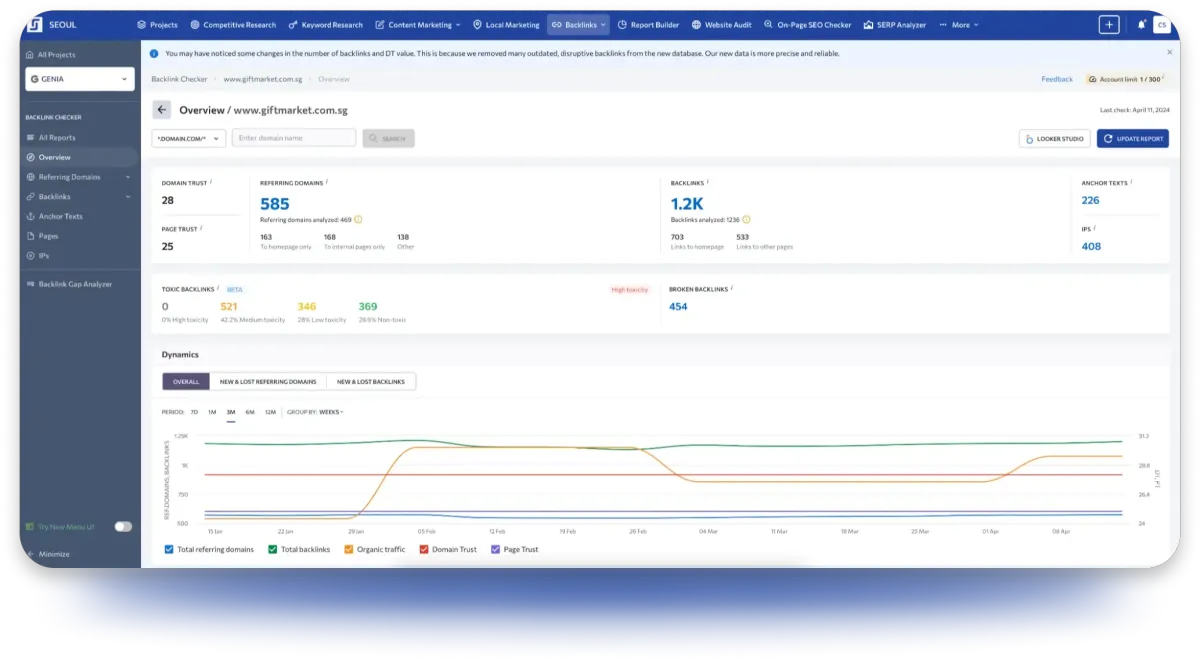Image resolution: width=1200 pixels, height=662 pixels.
Task: Select the 3M period option
Action: 231,412
